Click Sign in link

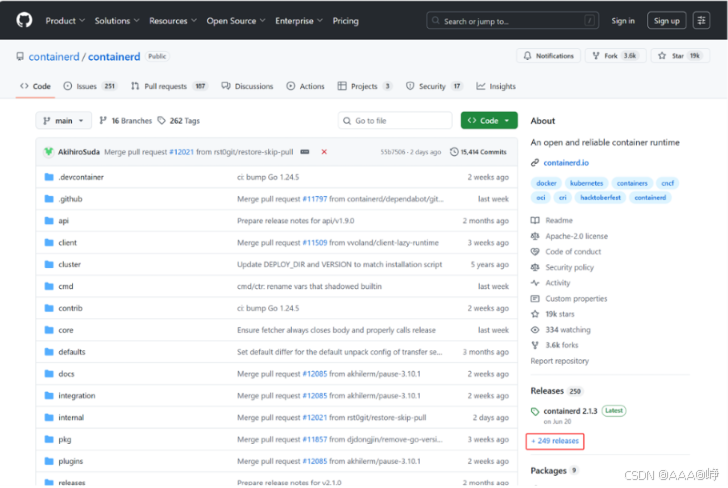(623, 21)
